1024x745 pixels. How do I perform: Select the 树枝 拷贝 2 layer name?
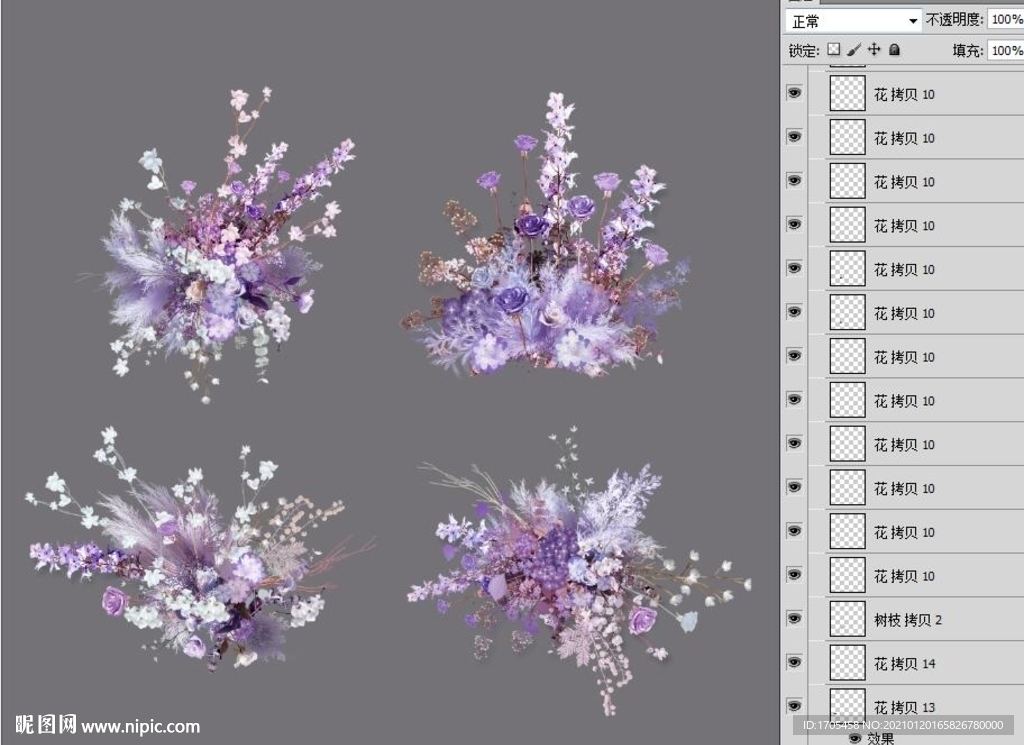[x=908, y=620]
